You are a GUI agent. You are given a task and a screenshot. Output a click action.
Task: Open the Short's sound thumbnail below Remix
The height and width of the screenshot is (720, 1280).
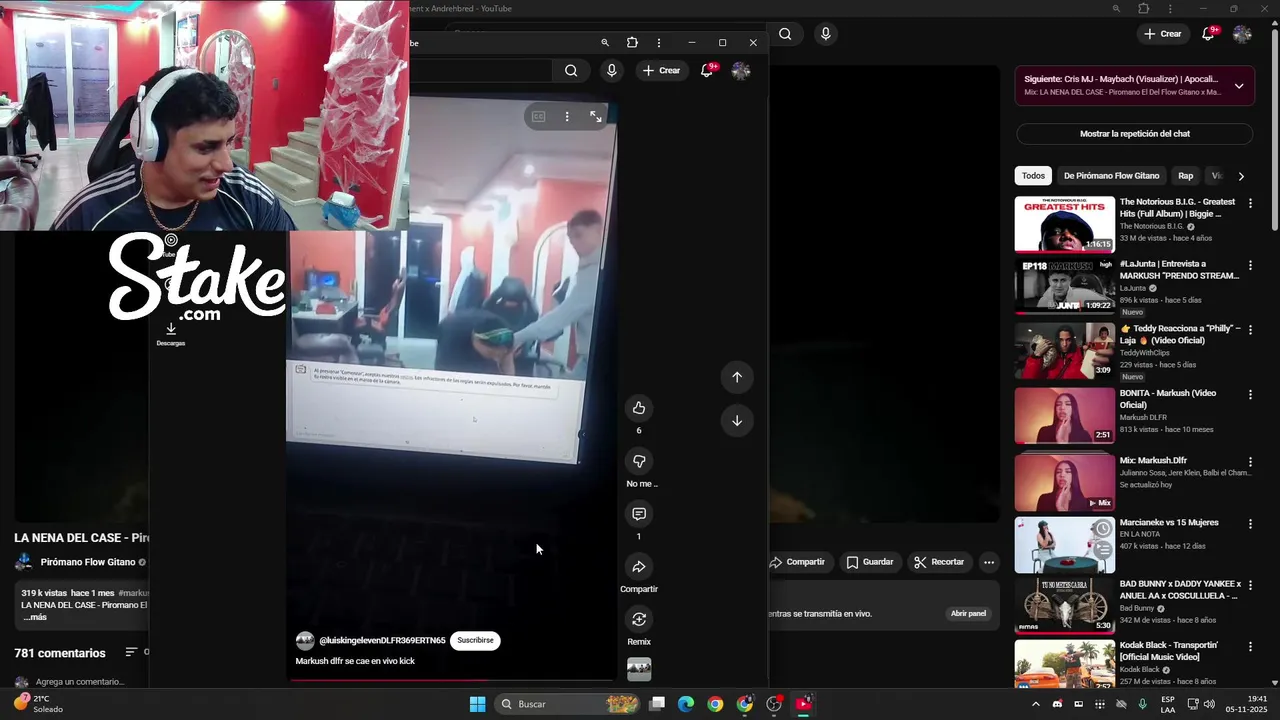639,670
